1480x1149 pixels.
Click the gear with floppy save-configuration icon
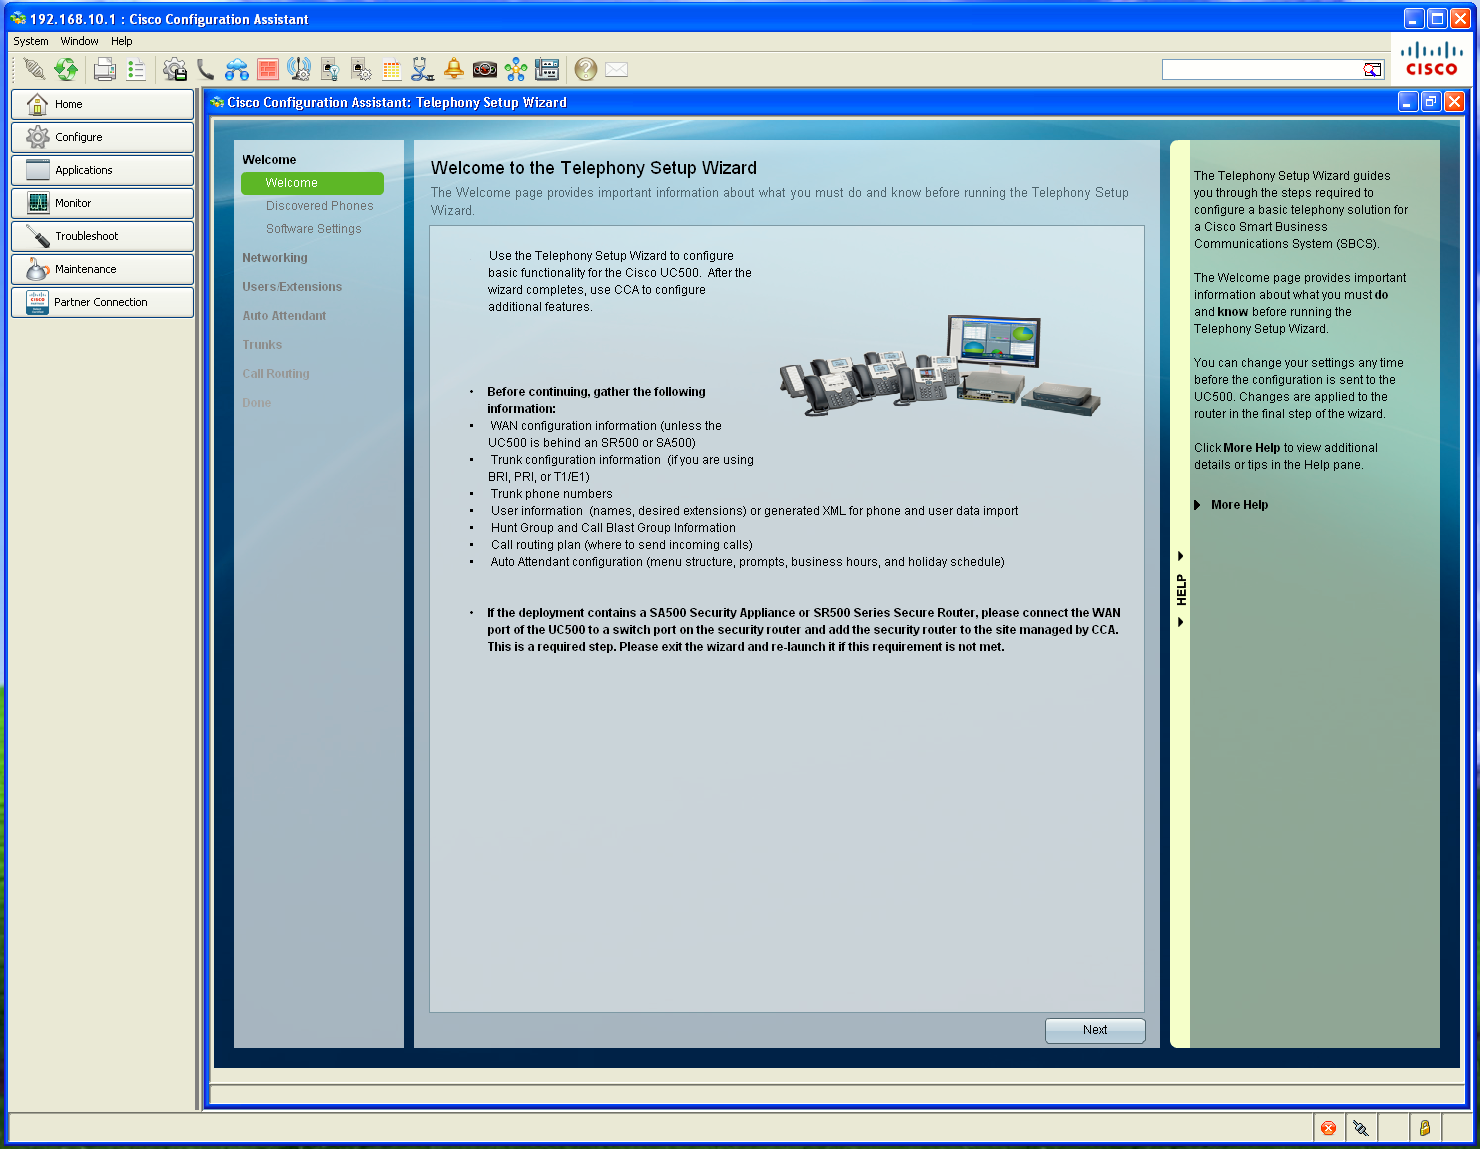[175, 69]
